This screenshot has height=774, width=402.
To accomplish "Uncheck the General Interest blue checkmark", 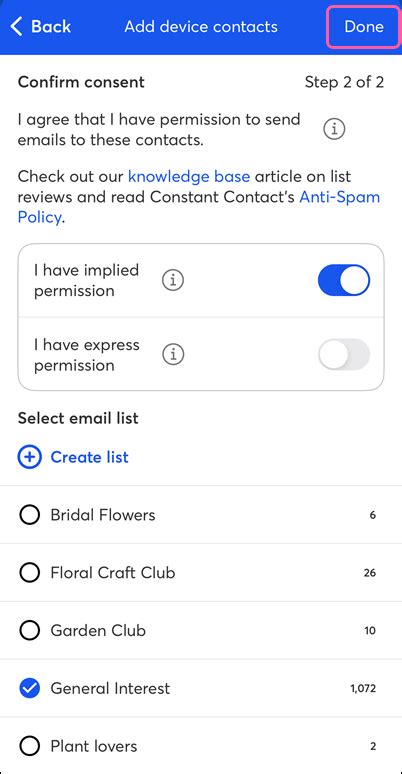I will [30, 688].
